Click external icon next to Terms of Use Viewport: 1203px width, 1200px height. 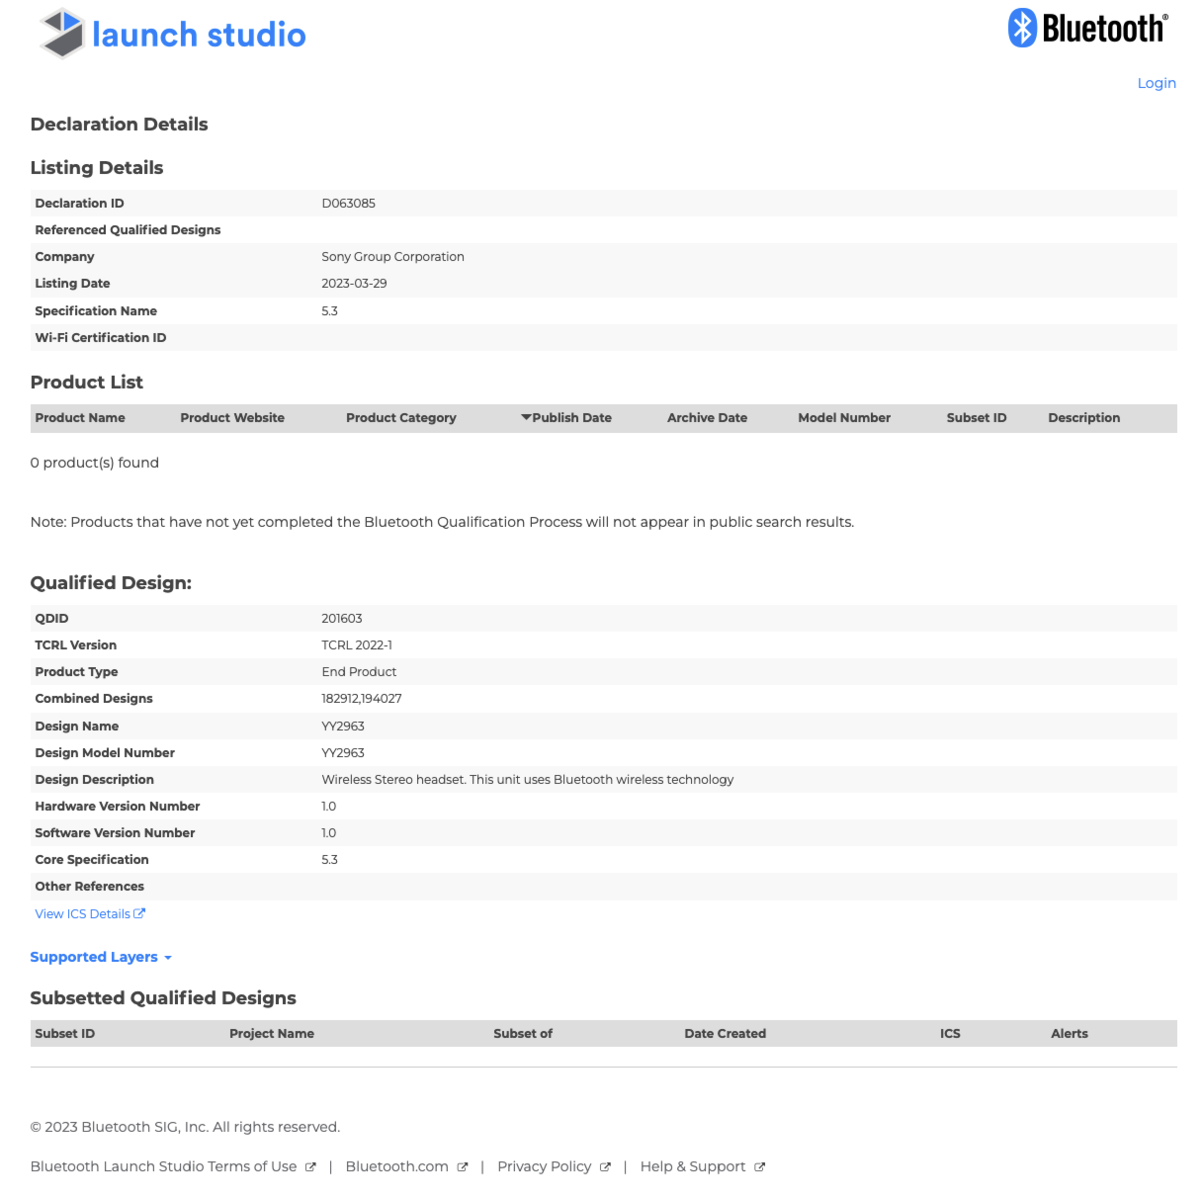(311, 1167)
